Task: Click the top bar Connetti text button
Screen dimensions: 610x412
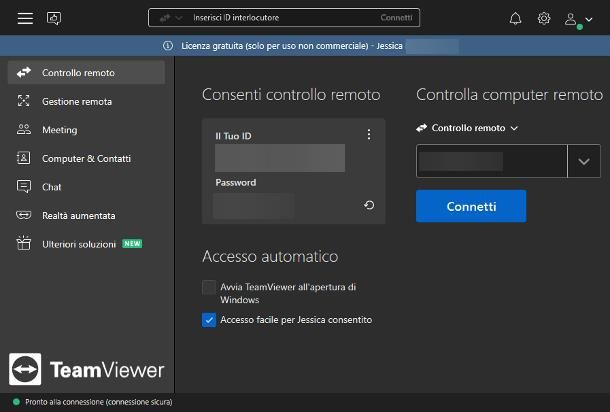Action: (396, 18)
